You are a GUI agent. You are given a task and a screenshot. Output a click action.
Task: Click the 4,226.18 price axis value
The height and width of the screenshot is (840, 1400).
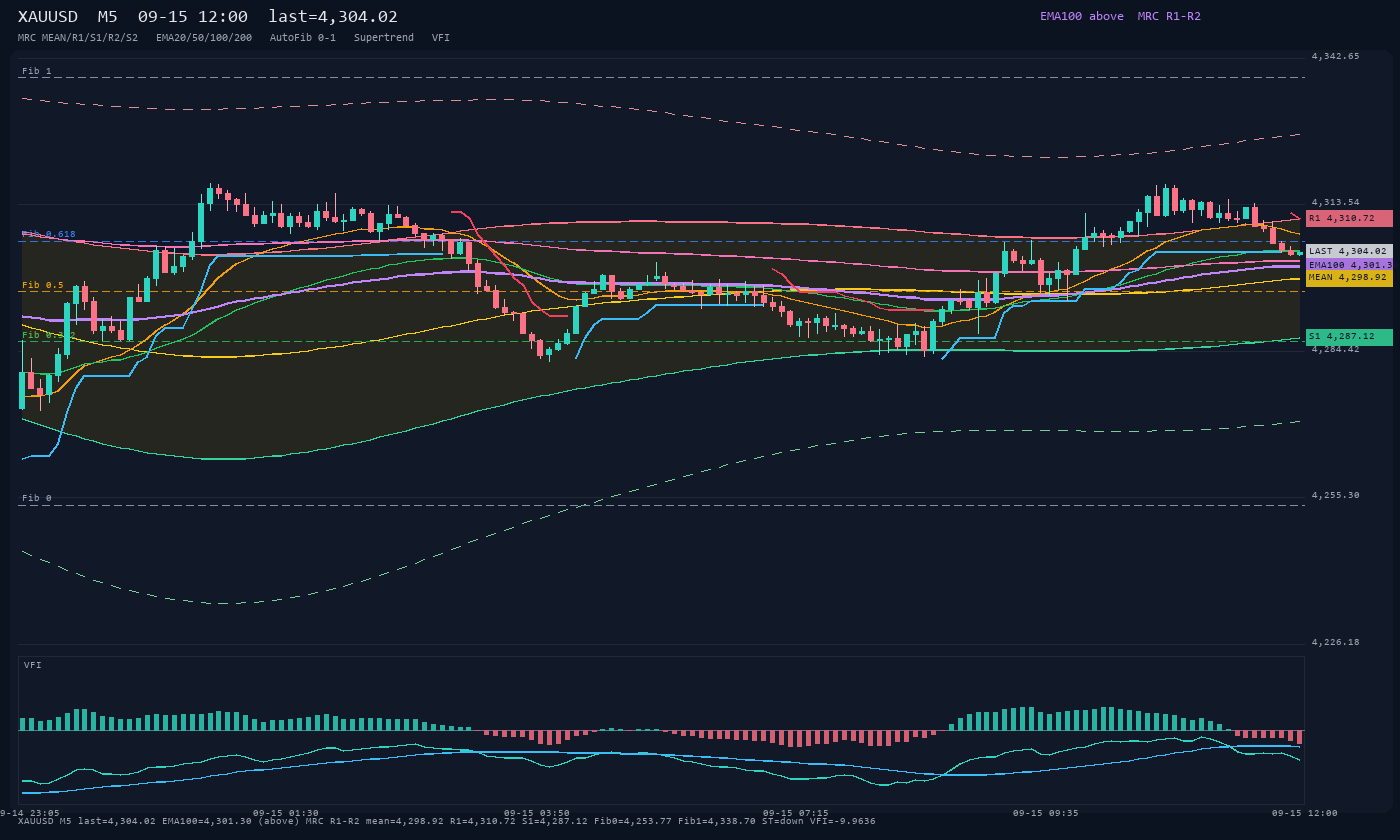pos(1336,642)
